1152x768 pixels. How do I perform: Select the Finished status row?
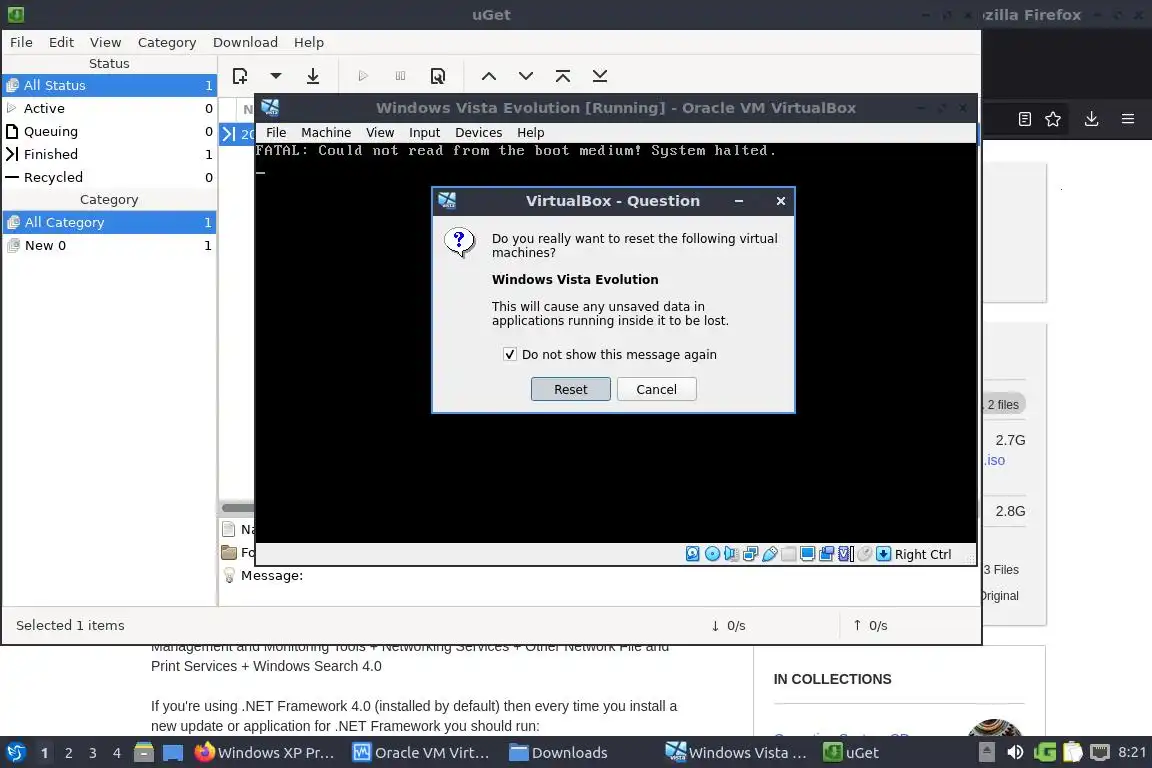[109, 154]
